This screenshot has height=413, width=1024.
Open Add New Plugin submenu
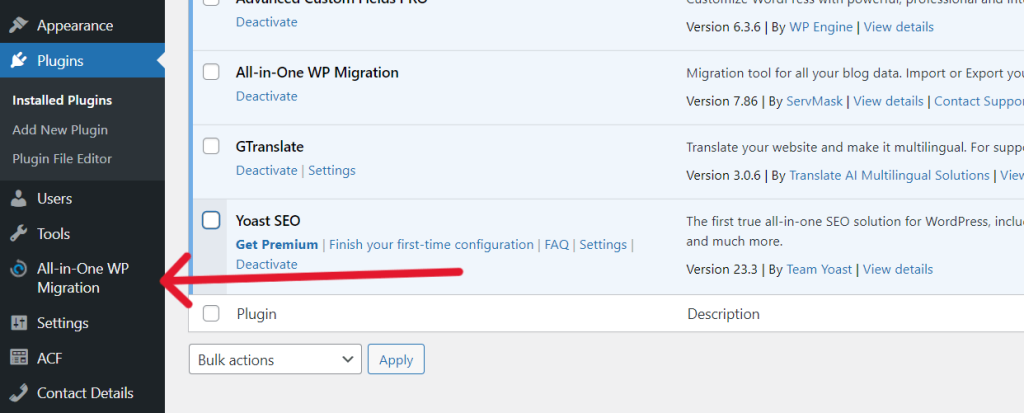(x=60, y=129)
